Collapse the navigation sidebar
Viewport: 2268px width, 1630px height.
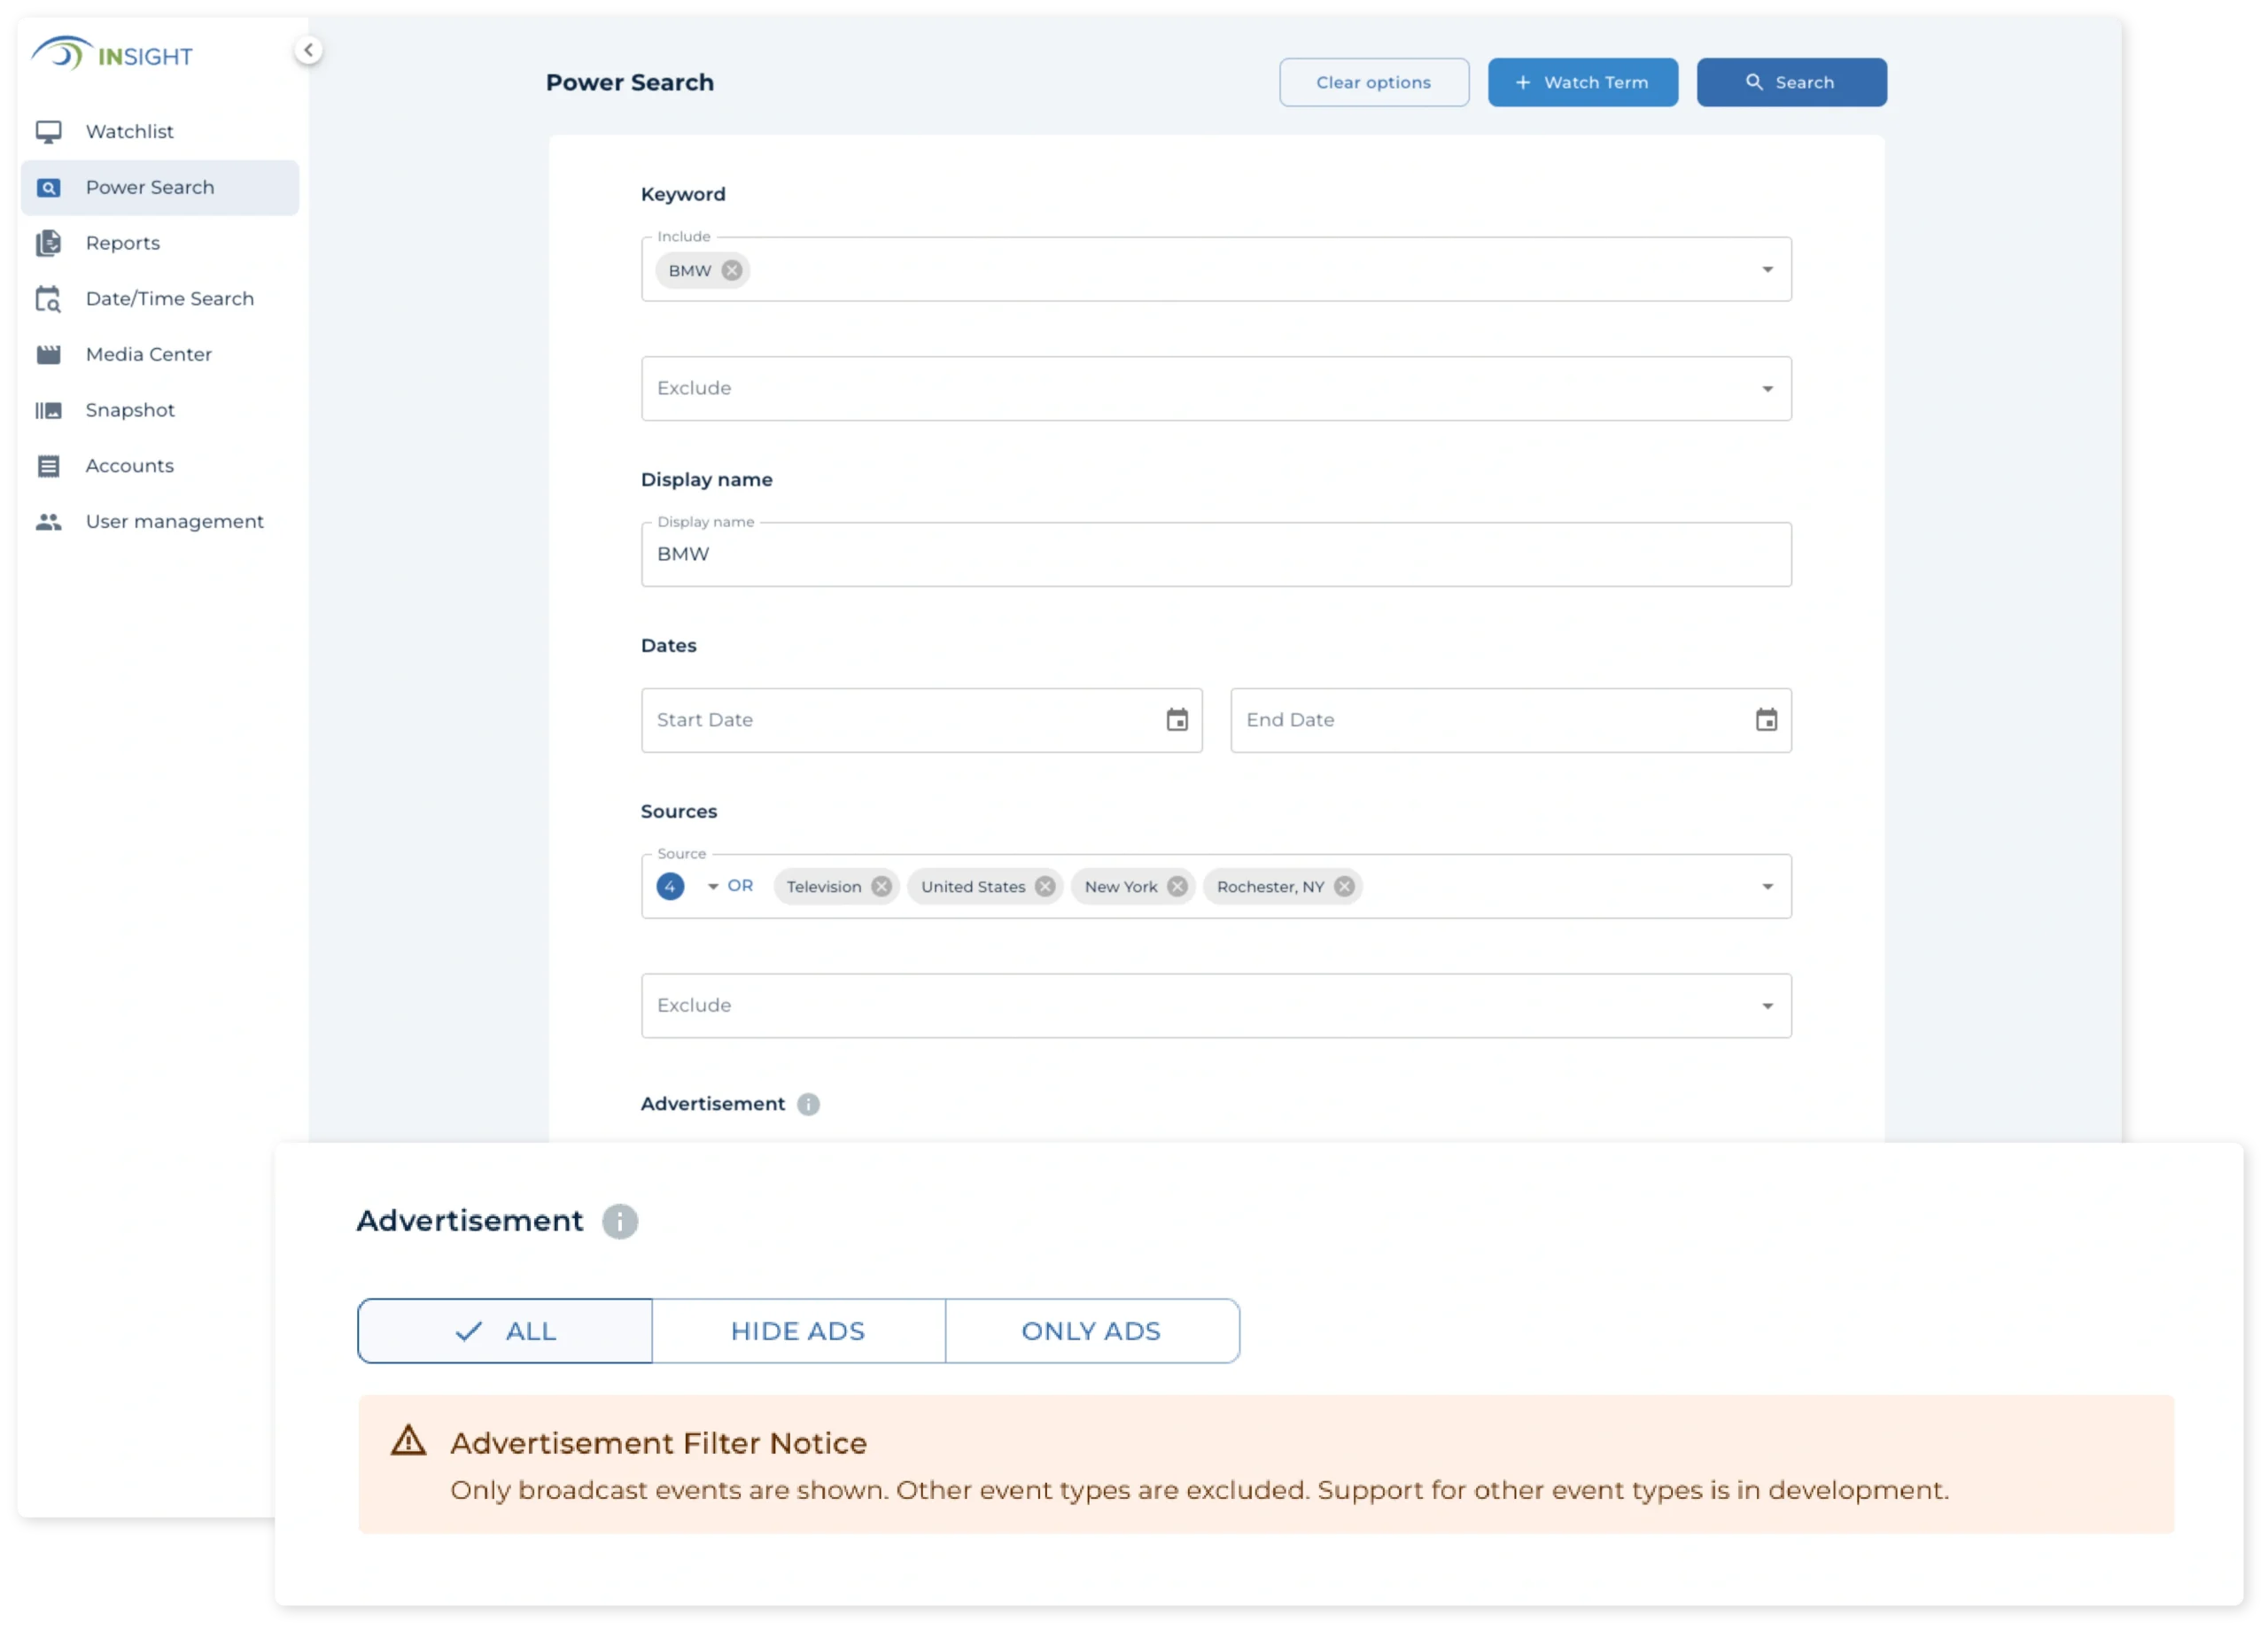click(309, 49)
